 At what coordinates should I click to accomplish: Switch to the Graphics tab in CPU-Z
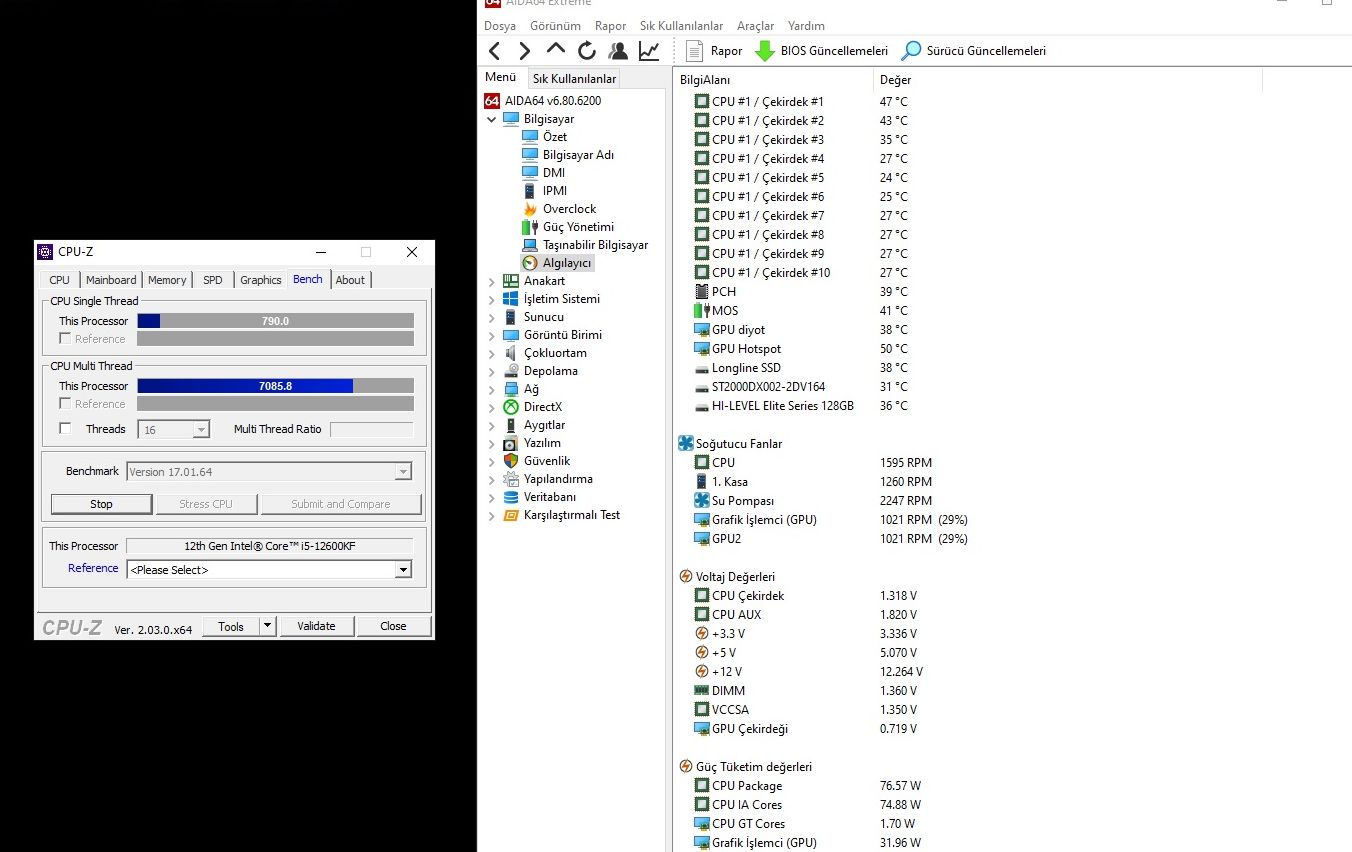click(x=261, y=280)
